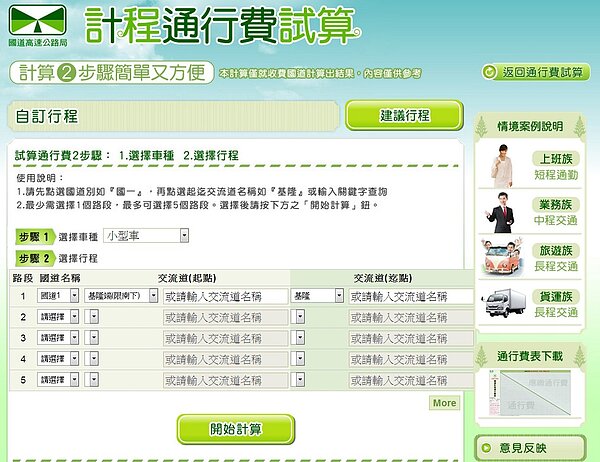Open the 請選擇 freeway dropdown in row 2
600x462 pixels.
(x=74, y=317)
